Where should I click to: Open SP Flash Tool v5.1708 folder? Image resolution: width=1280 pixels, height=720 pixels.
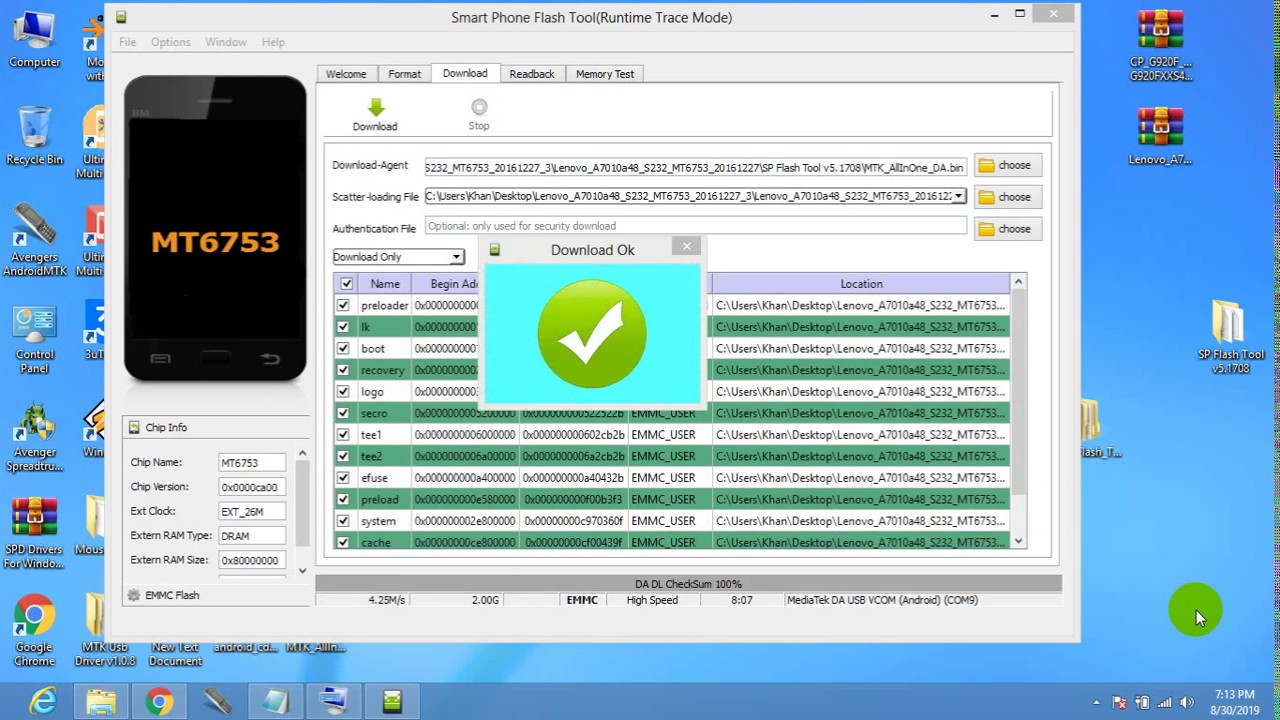[x=1231, y=337]
